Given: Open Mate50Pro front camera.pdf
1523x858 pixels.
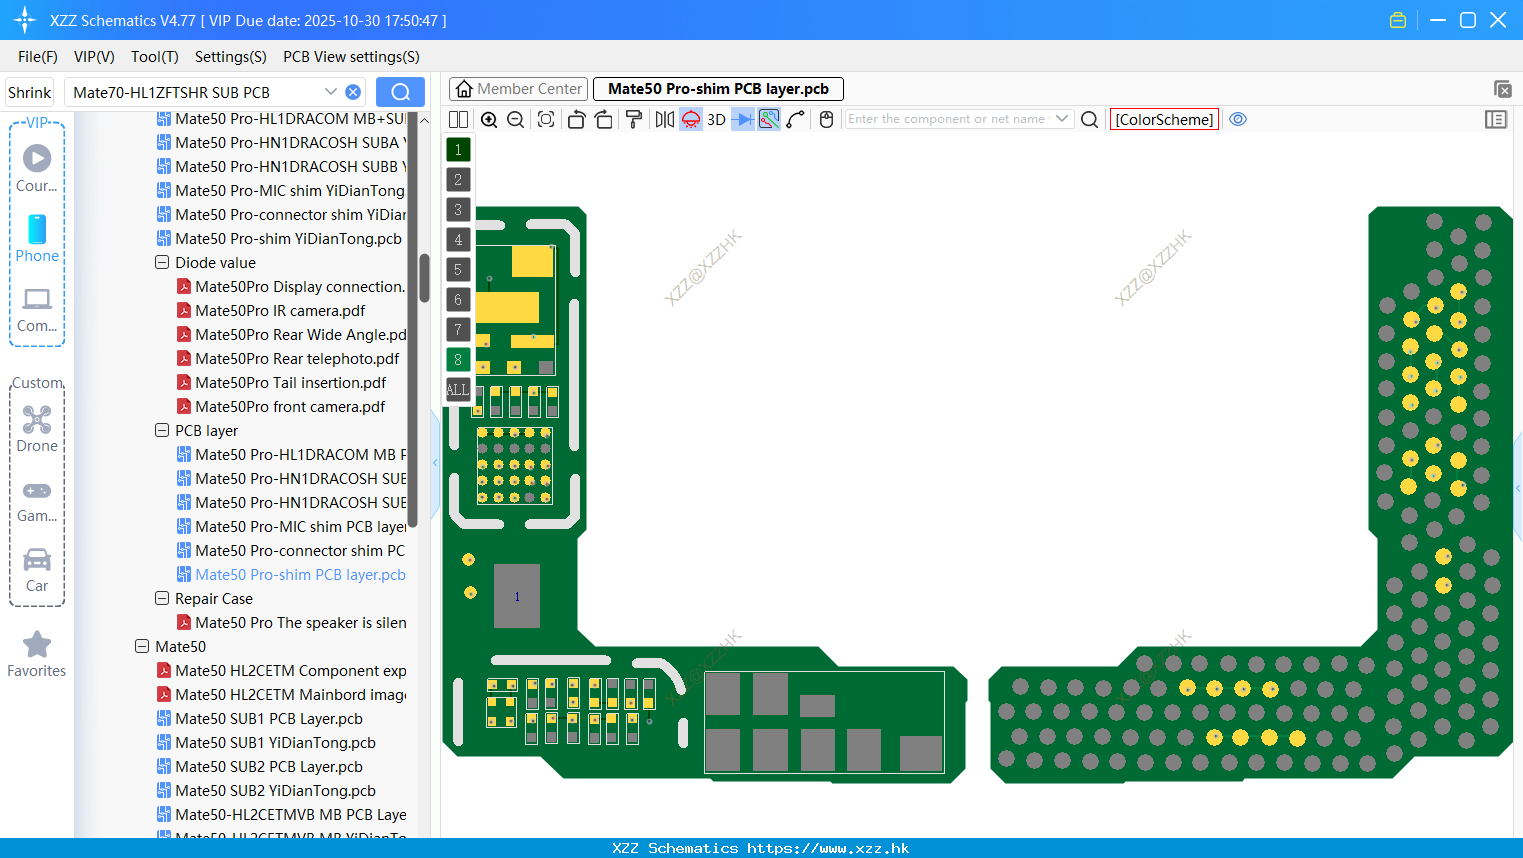Looking at the screenshot, I should 290,407.
